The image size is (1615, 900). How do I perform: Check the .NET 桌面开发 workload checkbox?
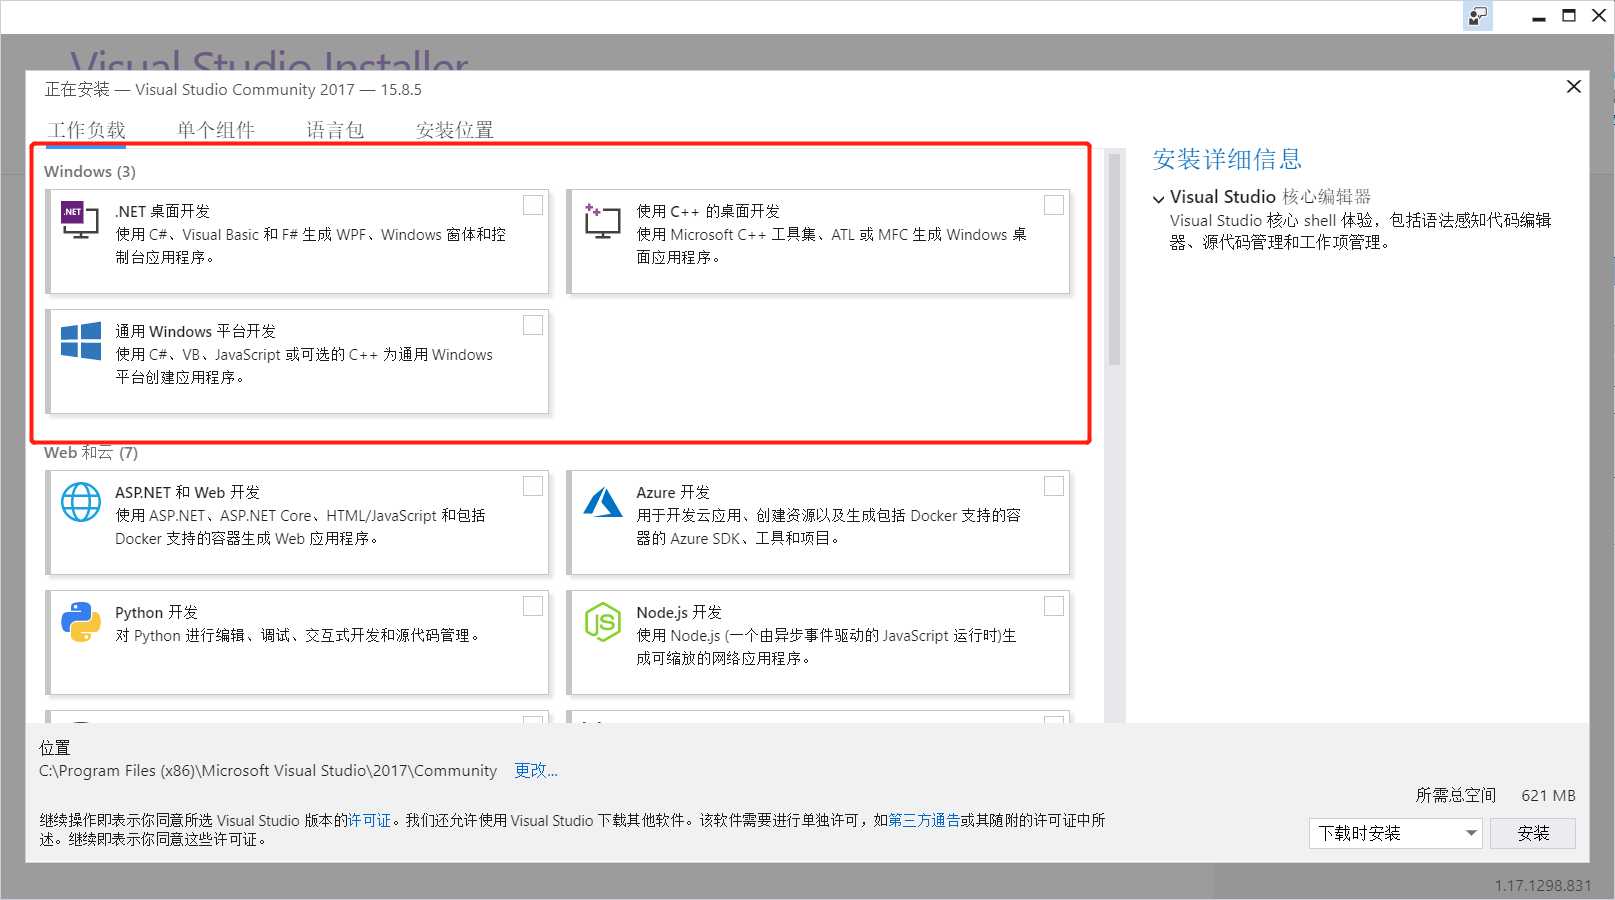533,205
